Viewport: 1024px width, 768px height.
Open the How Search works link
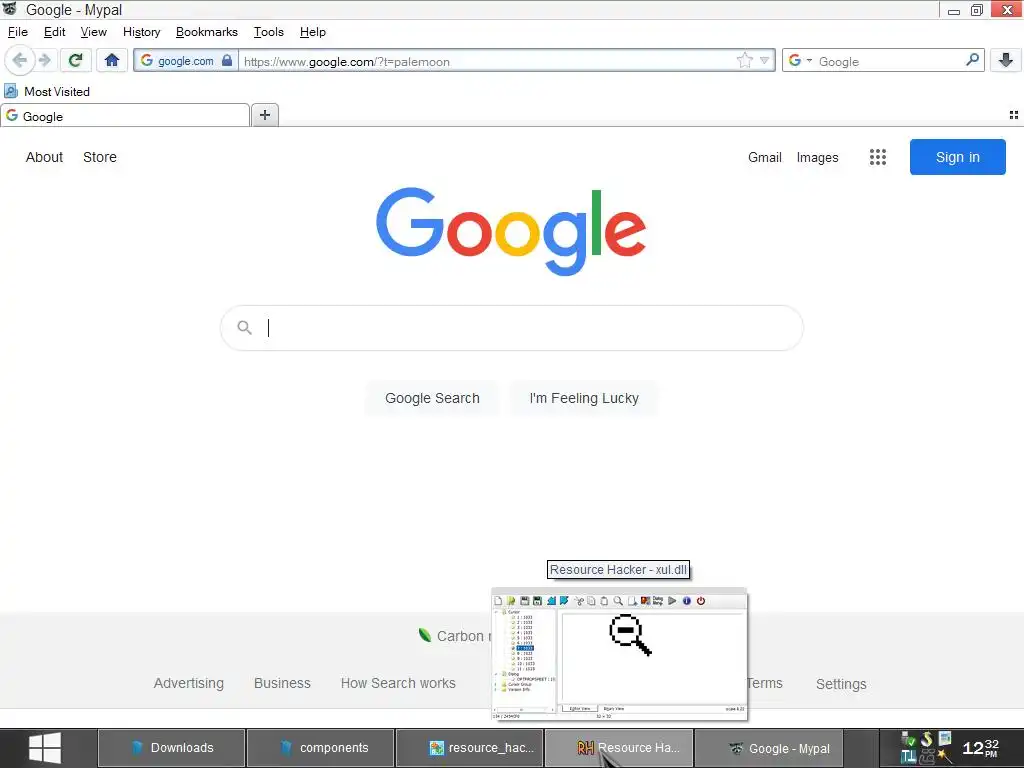tap(398, 683)
